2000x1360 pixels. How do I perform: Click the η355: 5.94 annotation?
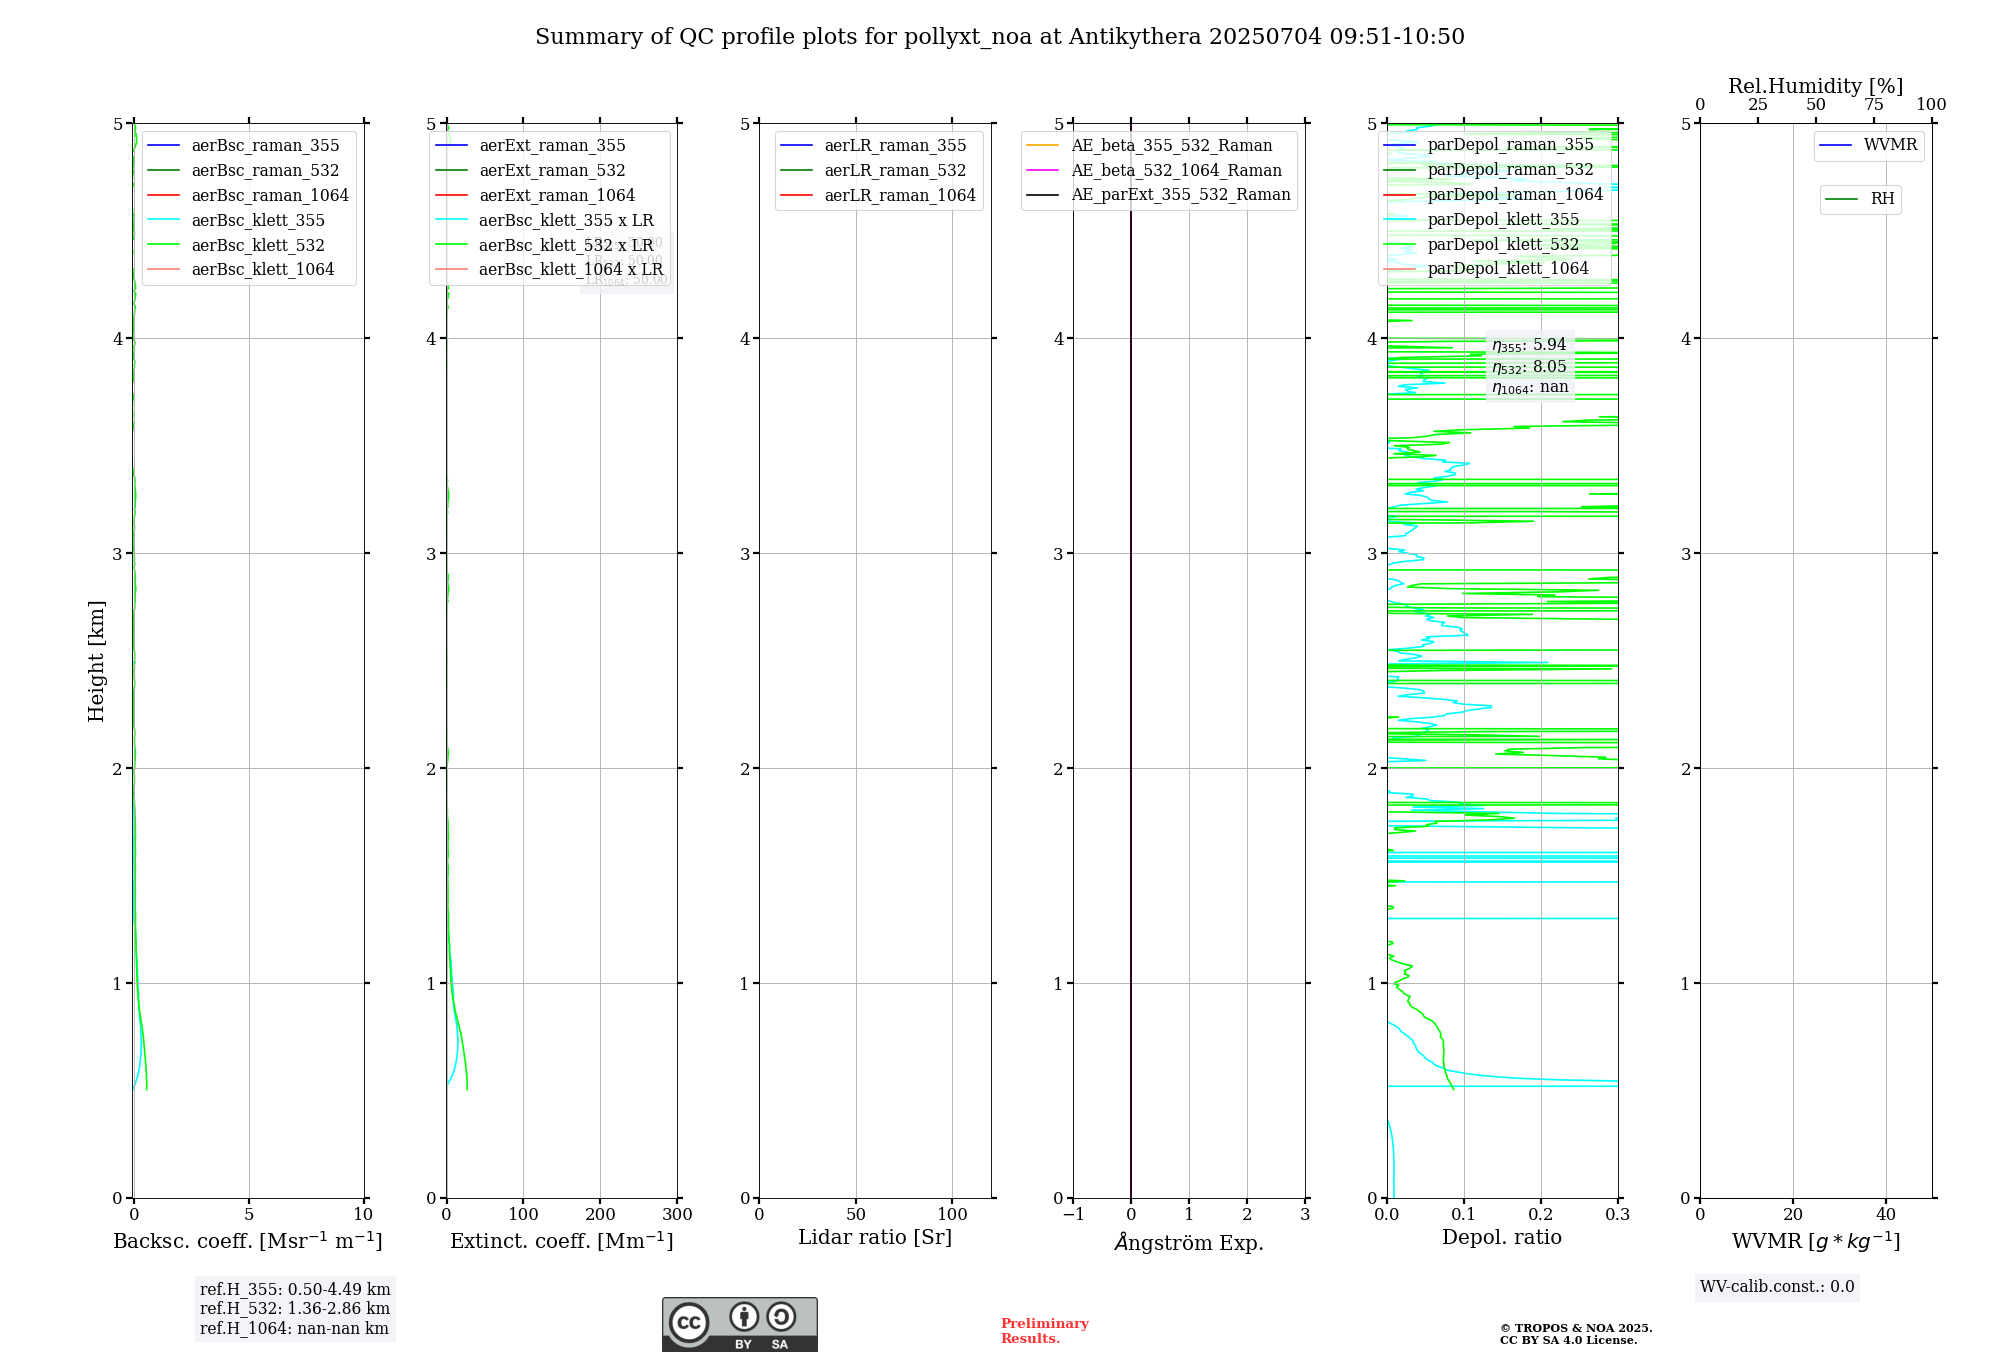(x=1529, y=345)
